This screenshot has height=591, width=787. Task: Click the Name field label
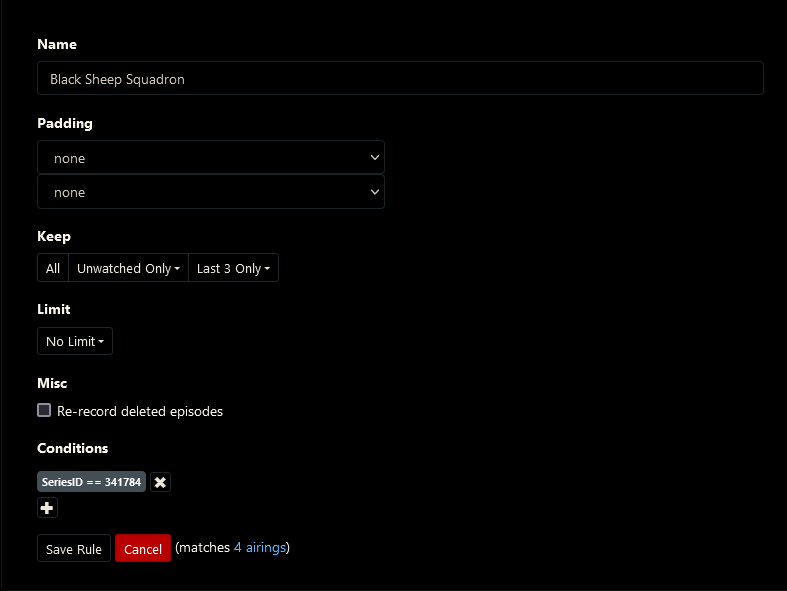click(57, 45)
